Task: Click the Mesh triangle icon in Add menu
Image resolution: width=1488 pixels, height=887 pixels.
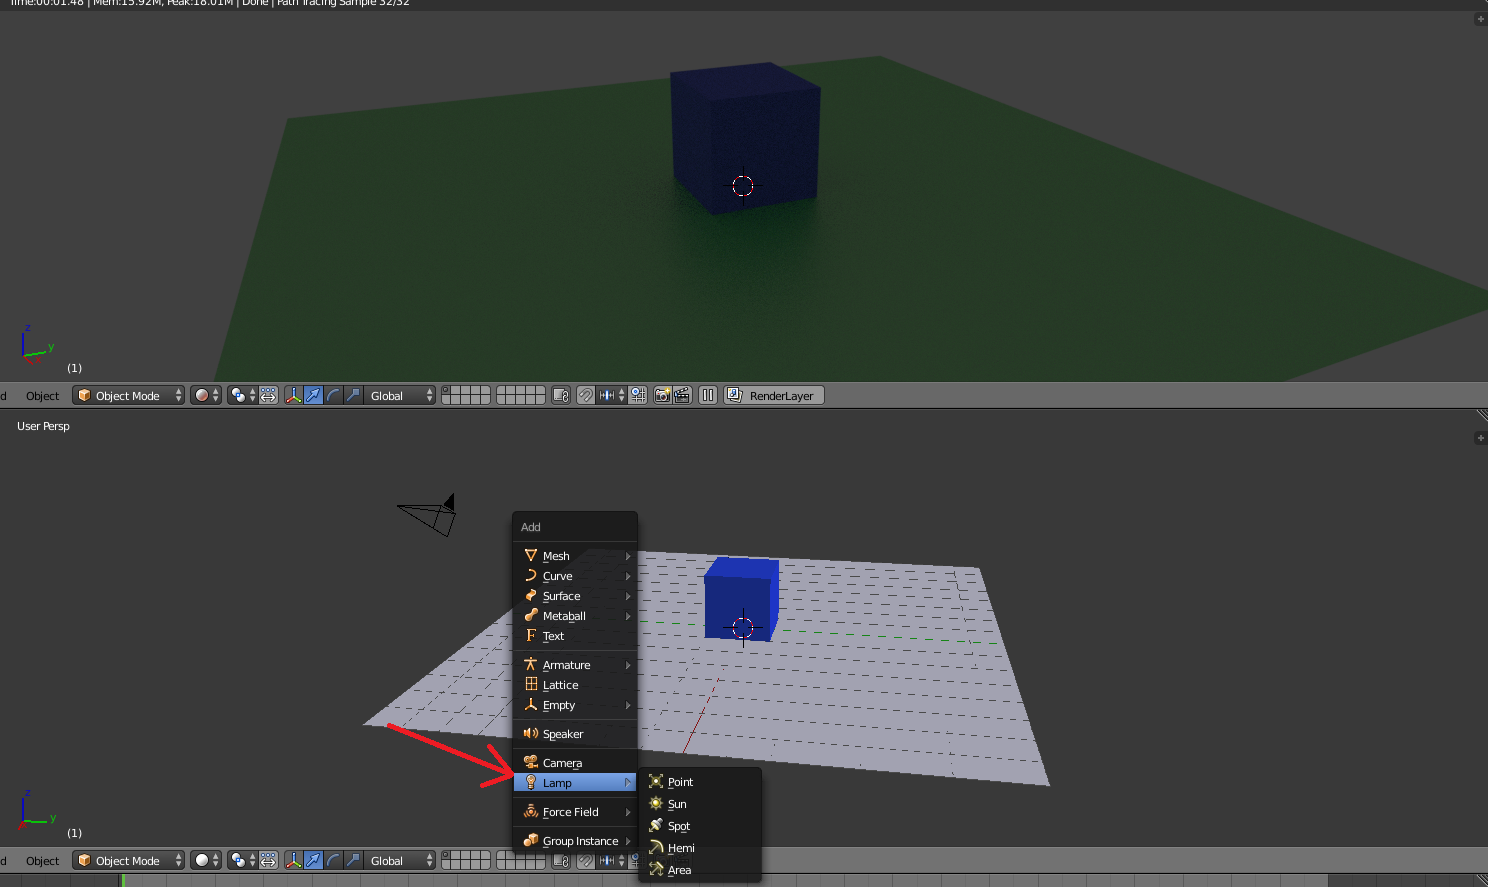Action: (x=531, y=555)
